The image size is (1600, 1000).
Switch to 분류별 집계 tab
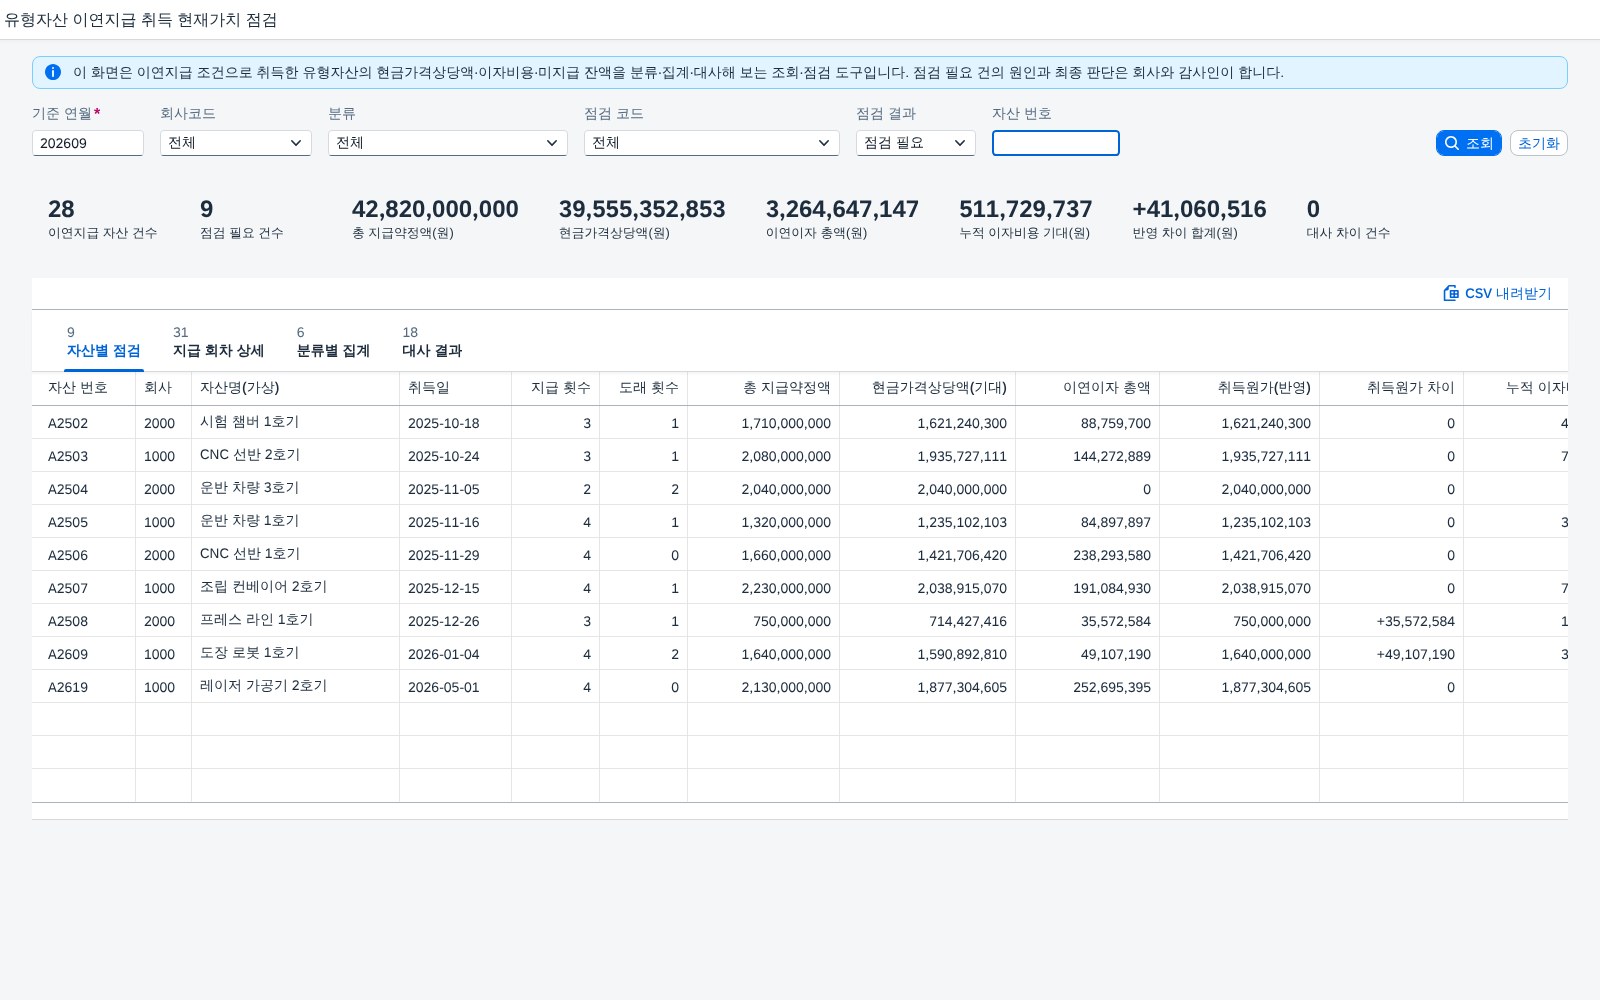[333, 342]
